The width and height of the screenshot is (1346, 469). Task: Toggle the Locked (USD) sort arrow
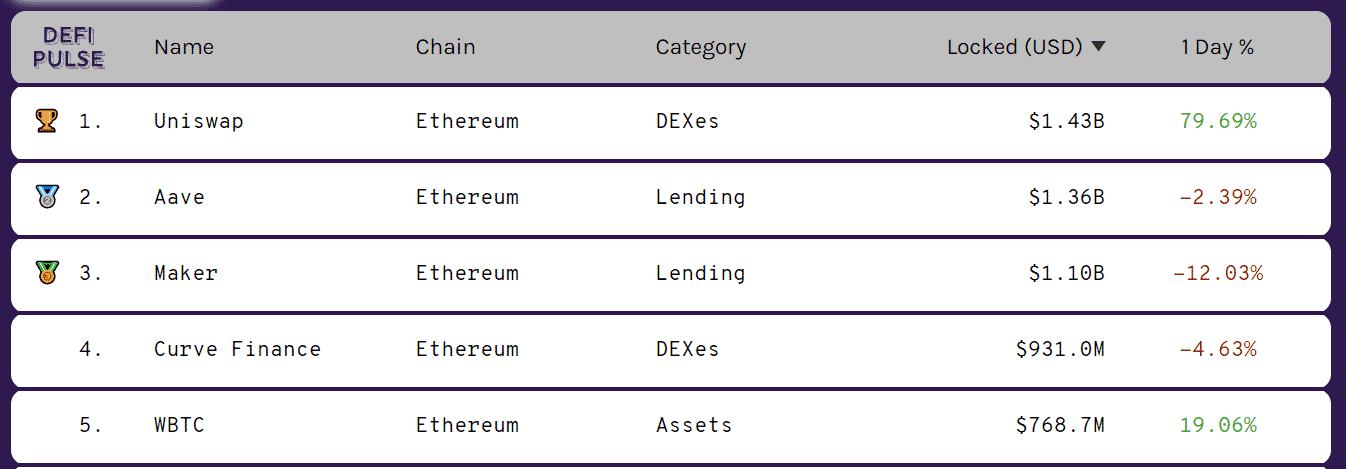point(1099,47)
